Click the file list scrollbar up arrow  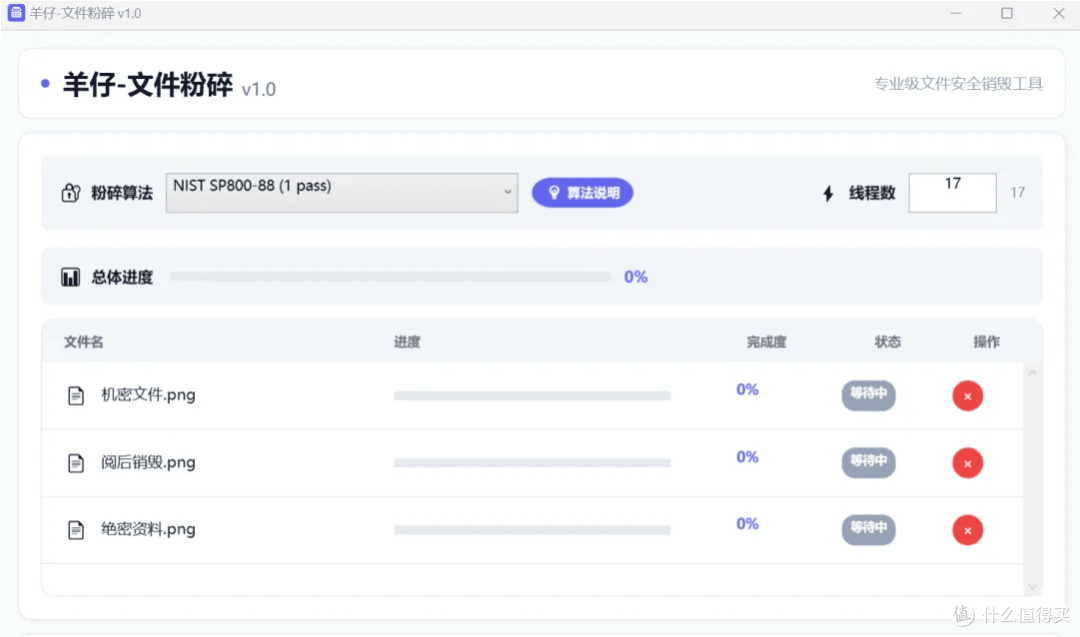1032,373
